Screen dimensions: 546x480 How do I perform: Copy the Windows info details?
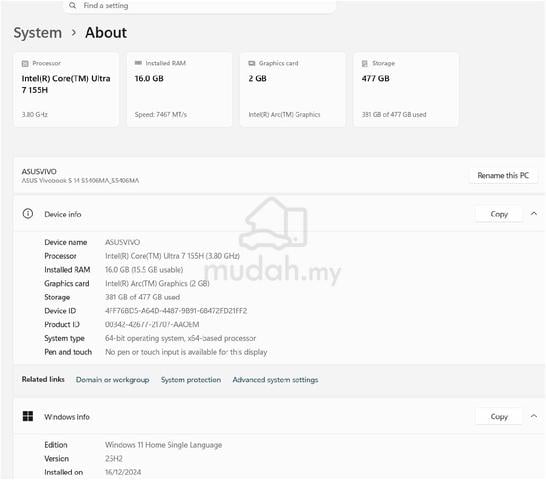tap(499, 416)
